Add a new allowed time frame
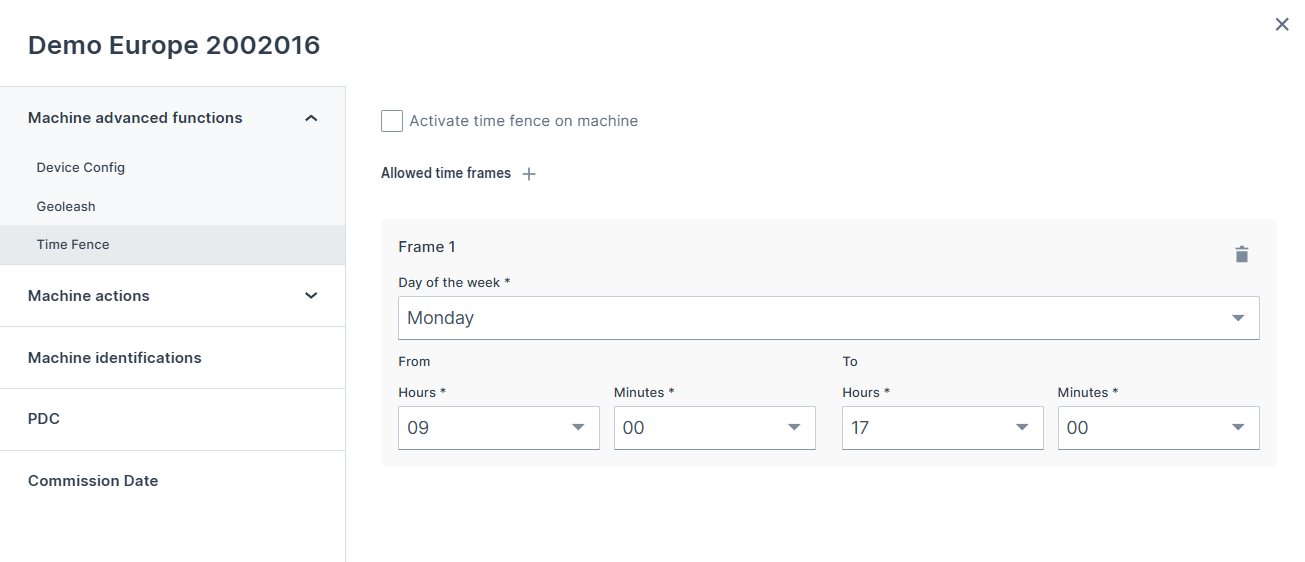The width and height of the screenshot is (1305, 562). coord(529,174)
